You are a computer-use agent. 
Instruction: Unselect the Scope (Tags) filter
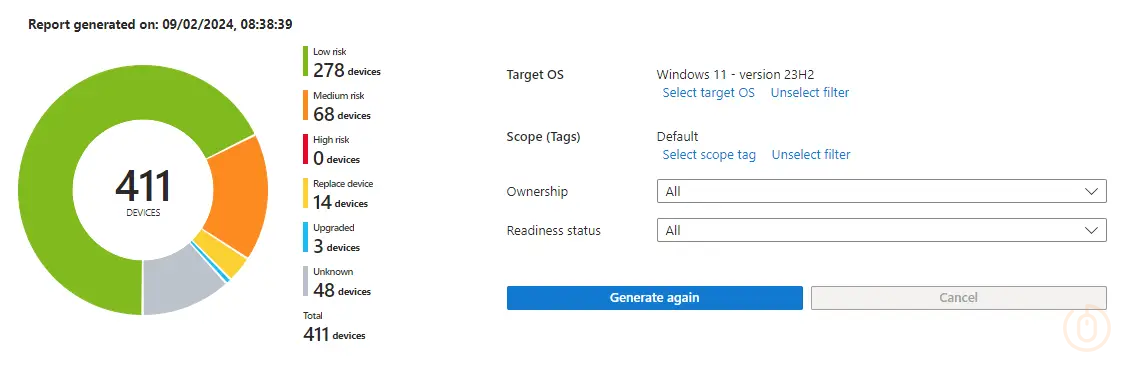click(x=811, y=155)
